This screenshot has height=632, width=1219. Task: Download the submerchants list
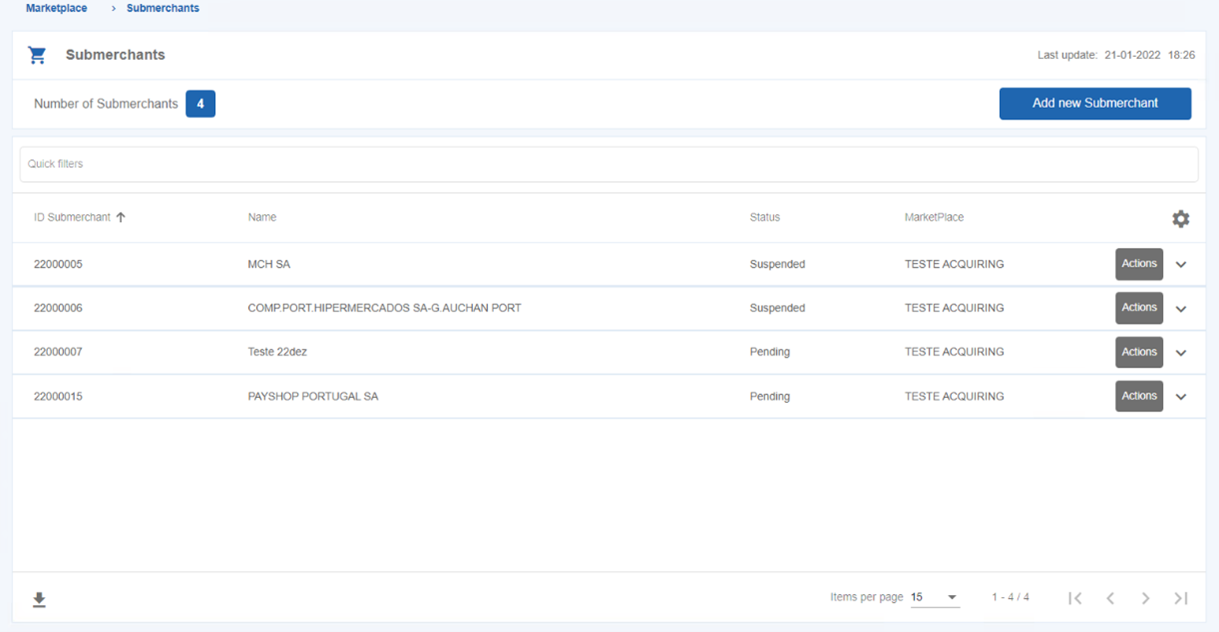[x=39, y=599]
